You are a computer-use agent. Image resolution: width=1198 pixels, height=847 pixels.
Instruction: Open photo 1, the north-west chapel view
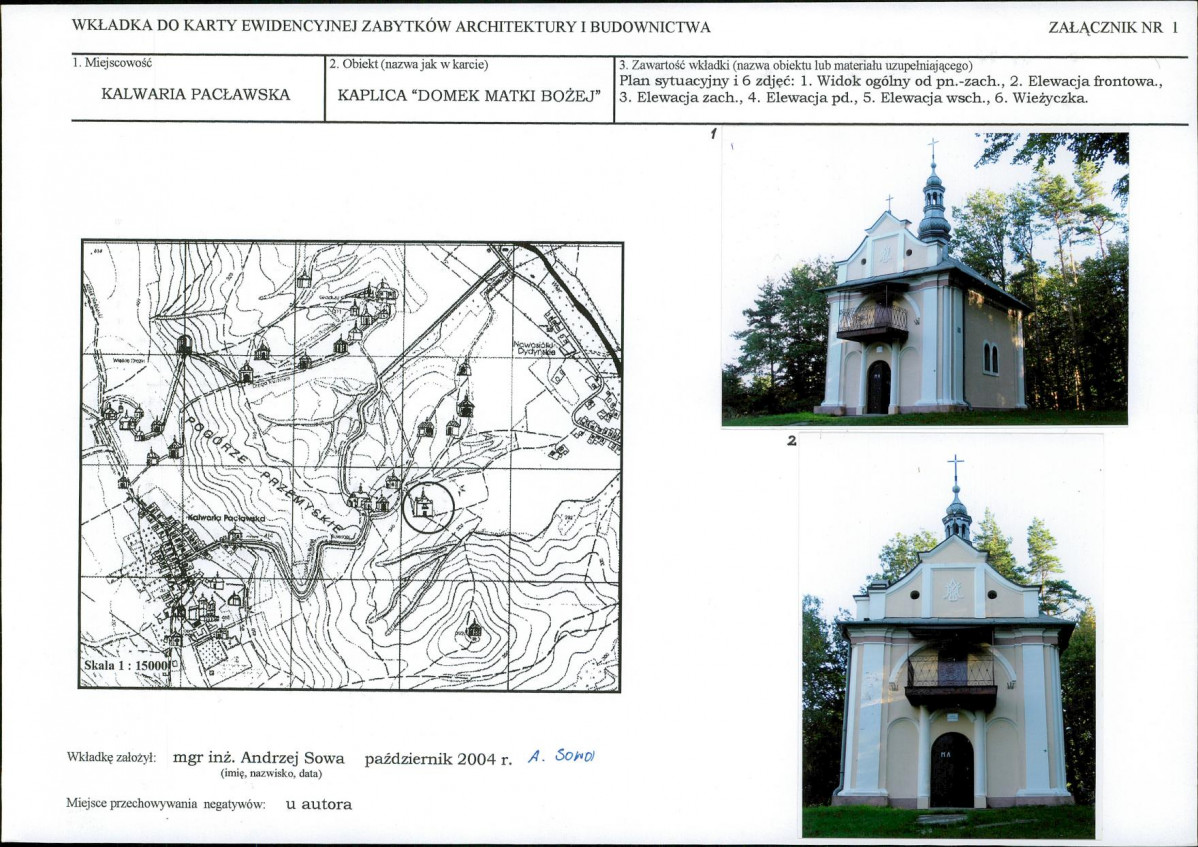click(925, 278)
